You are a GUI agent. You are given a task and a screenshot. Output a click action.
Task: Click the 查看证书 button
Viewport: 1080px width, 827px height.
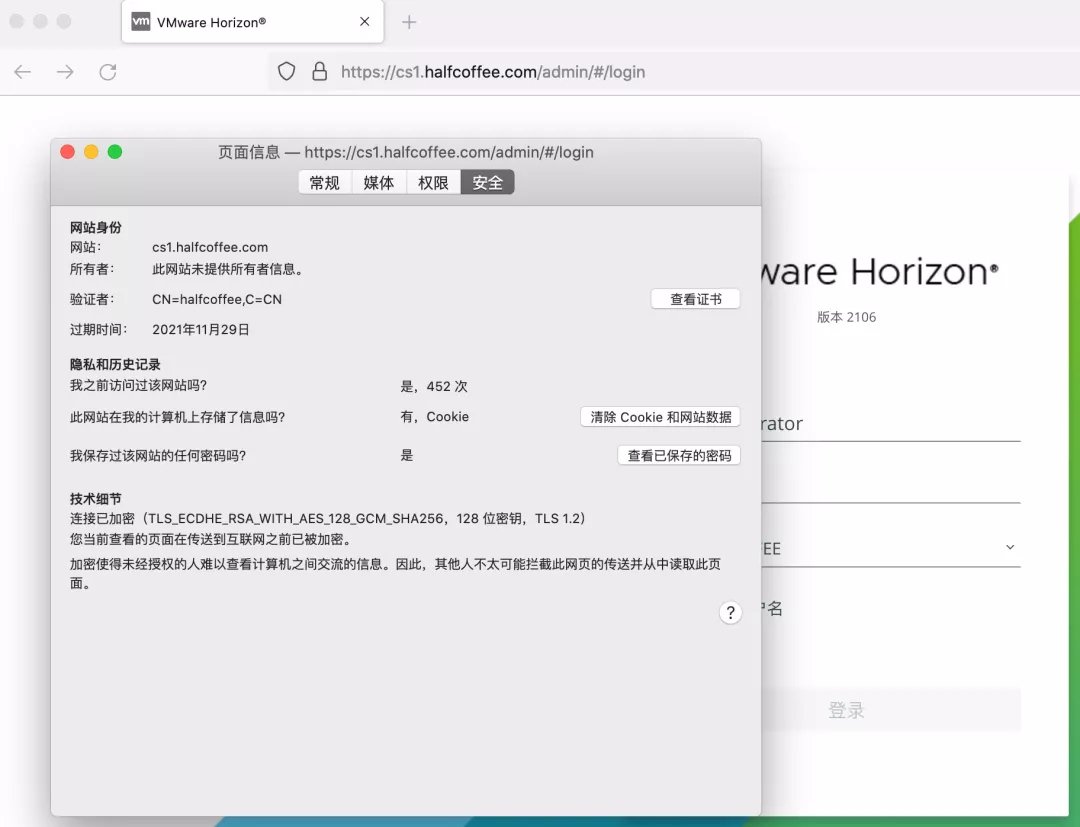696,299
